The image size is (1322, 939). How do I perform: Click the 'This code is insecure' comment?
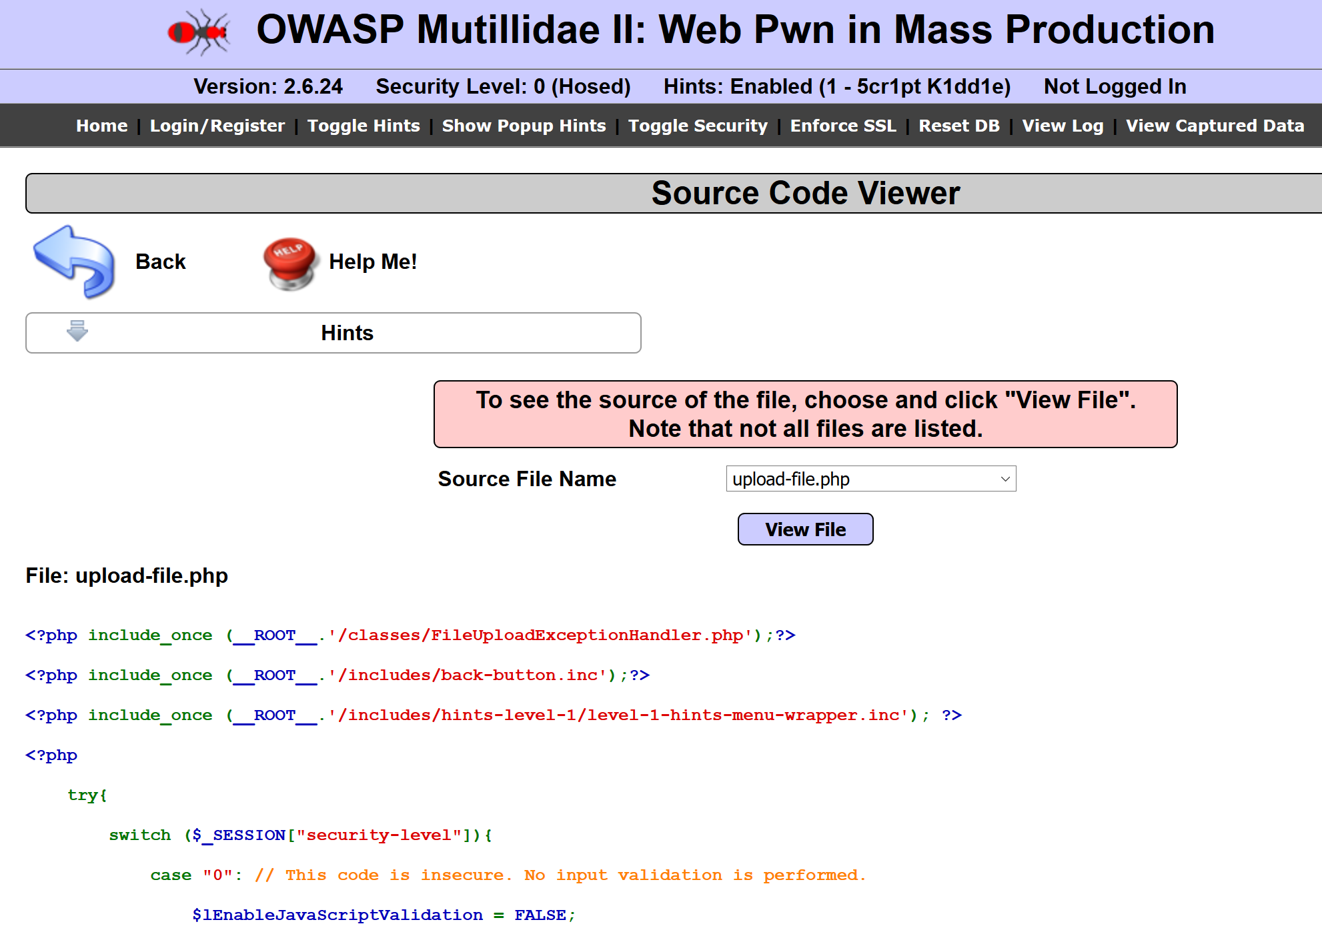click(x=560, y=875)
